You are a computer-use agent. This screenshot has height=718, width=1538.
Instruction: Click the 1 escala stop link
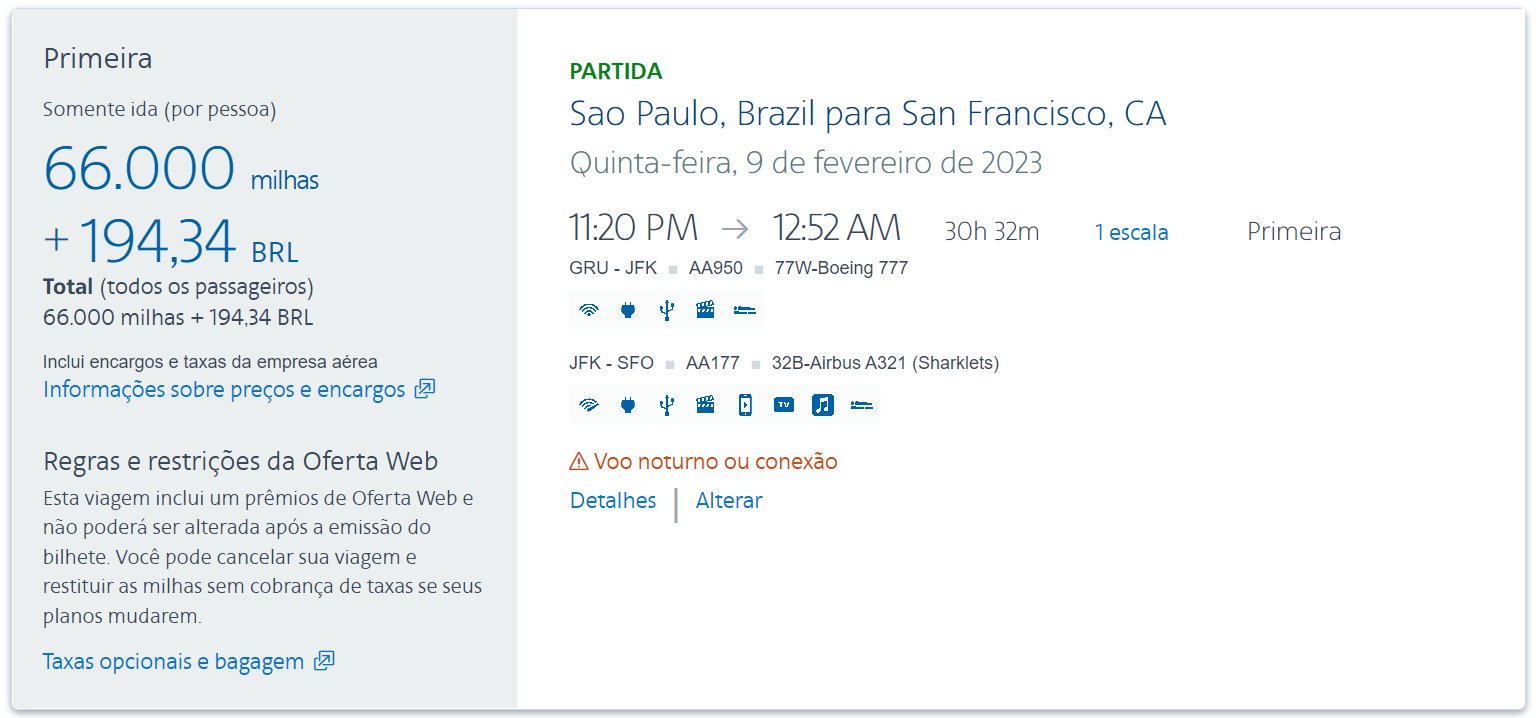click(1132, 232)
